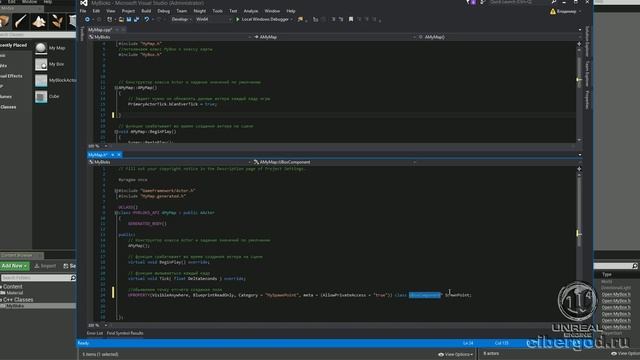Image resolution: width=640 pixels, height=360 pixels.
Task: Select the My Box actor thumbnail
Action: tap(41, 64)
